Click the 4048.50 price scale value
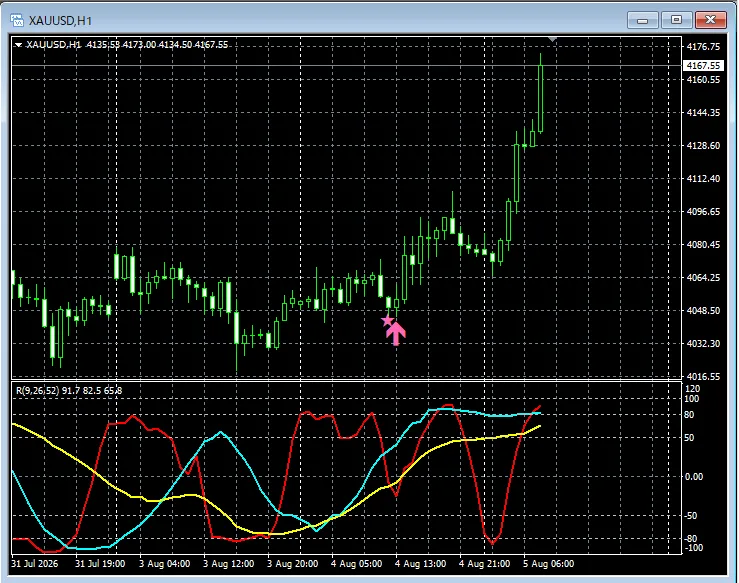 (x=703, y=310)
